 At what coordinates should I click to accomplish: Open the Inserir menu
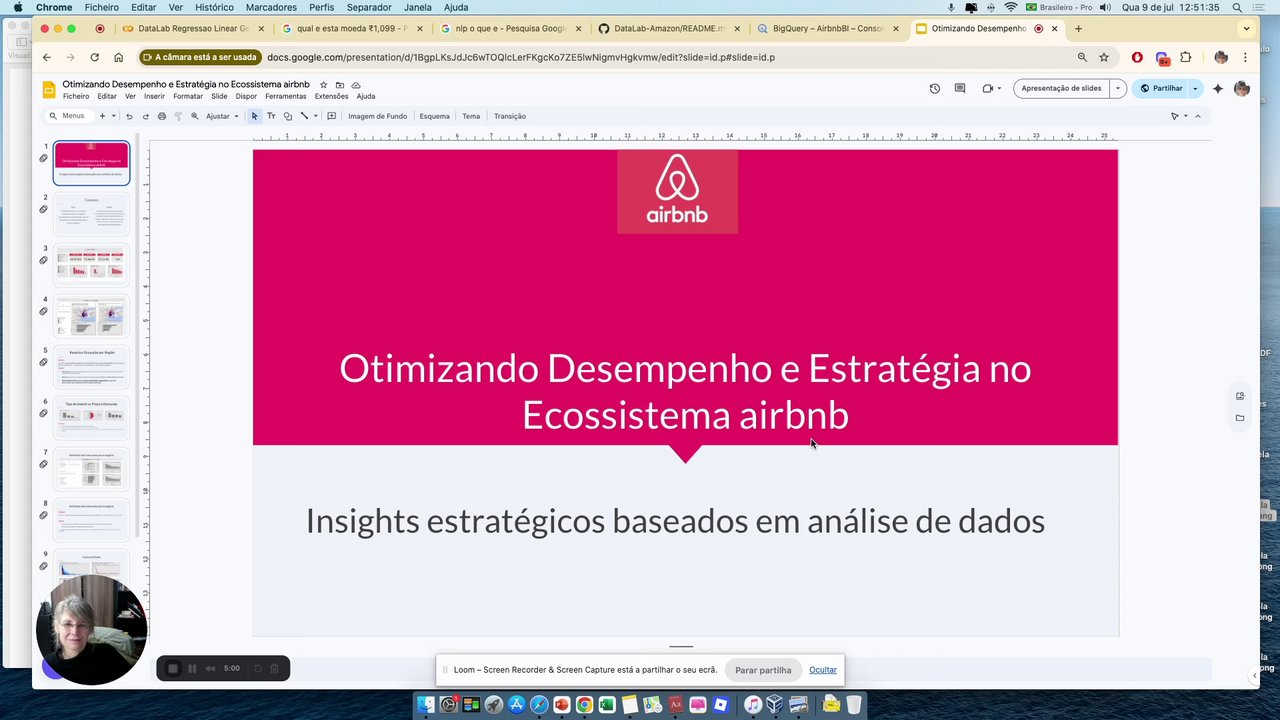tap(154, 96)
